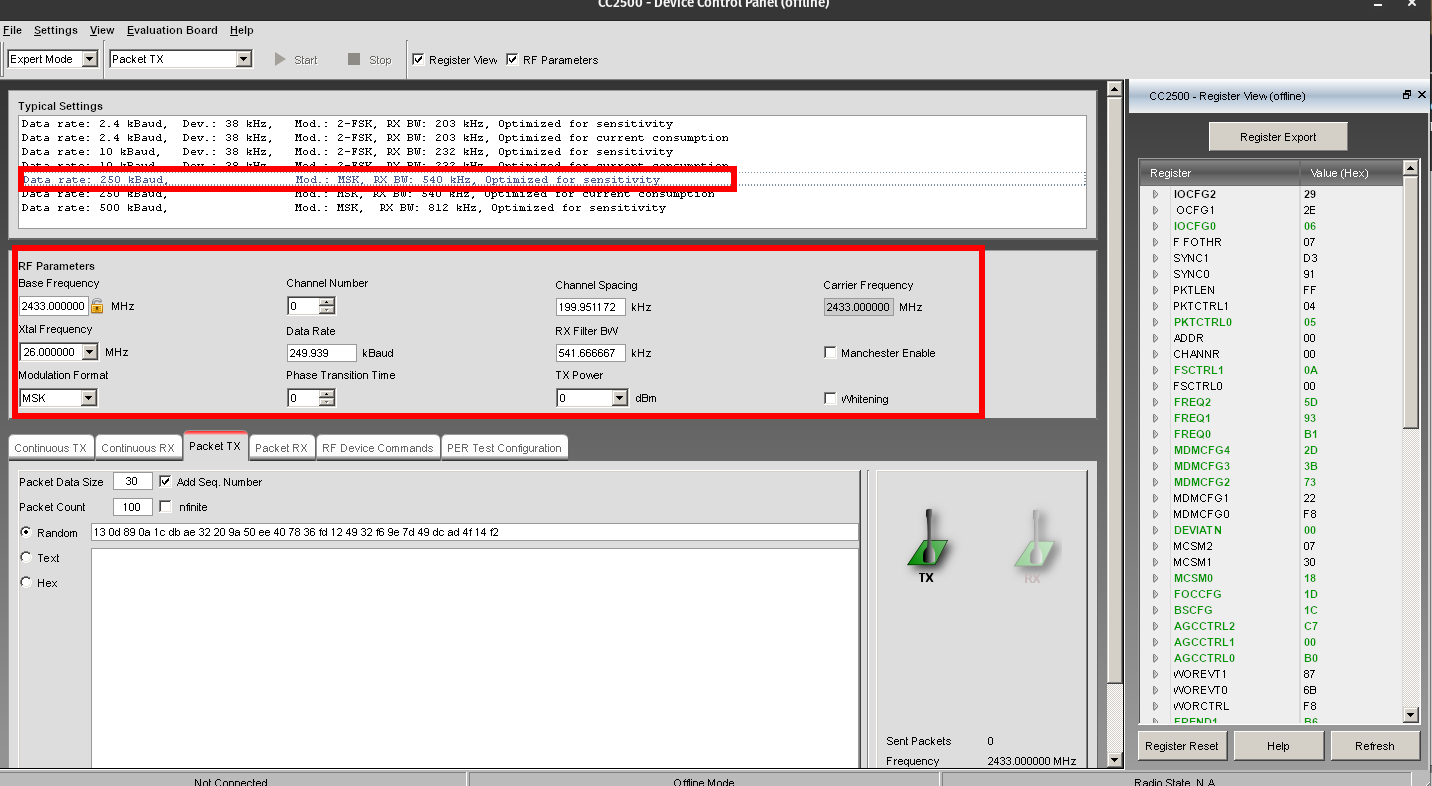Uncheck the Register View checkbox
Viewport: 1432px width, 786px height.
pos(418,60)
